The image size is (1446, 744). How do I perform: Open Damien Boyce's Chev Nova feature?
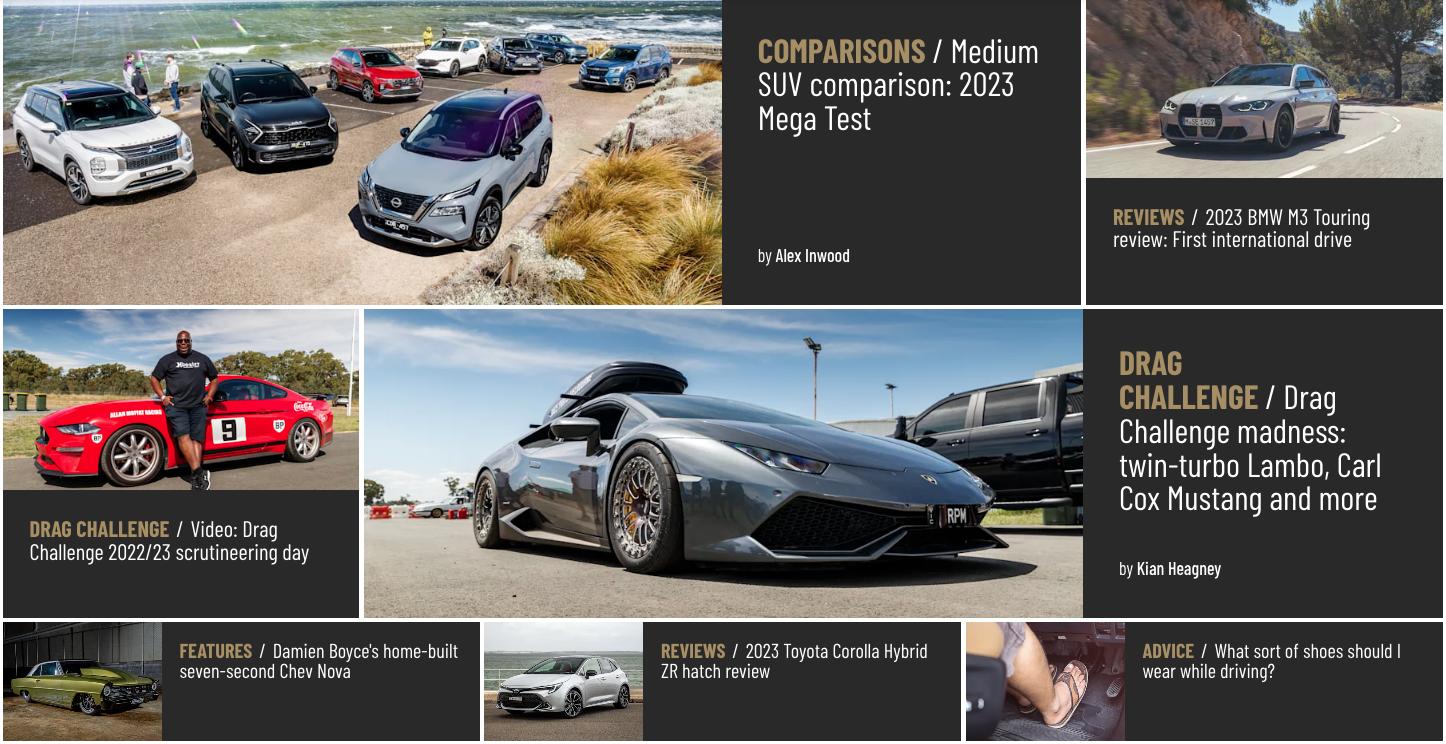(319, 661)
